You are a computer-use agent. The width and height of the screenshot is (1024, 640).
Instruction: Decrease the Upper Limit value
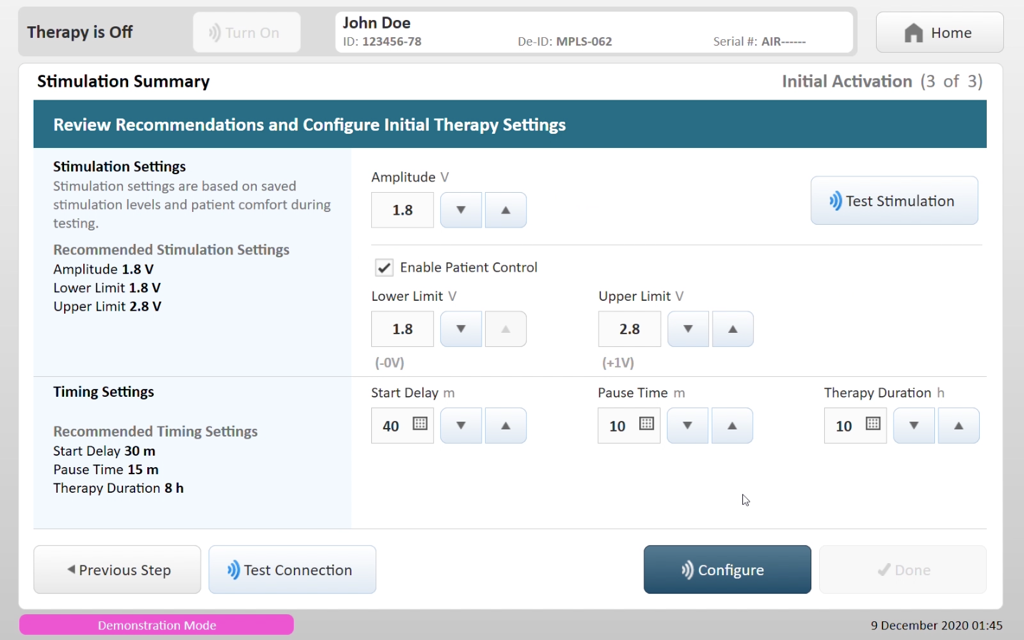[688, 329]
